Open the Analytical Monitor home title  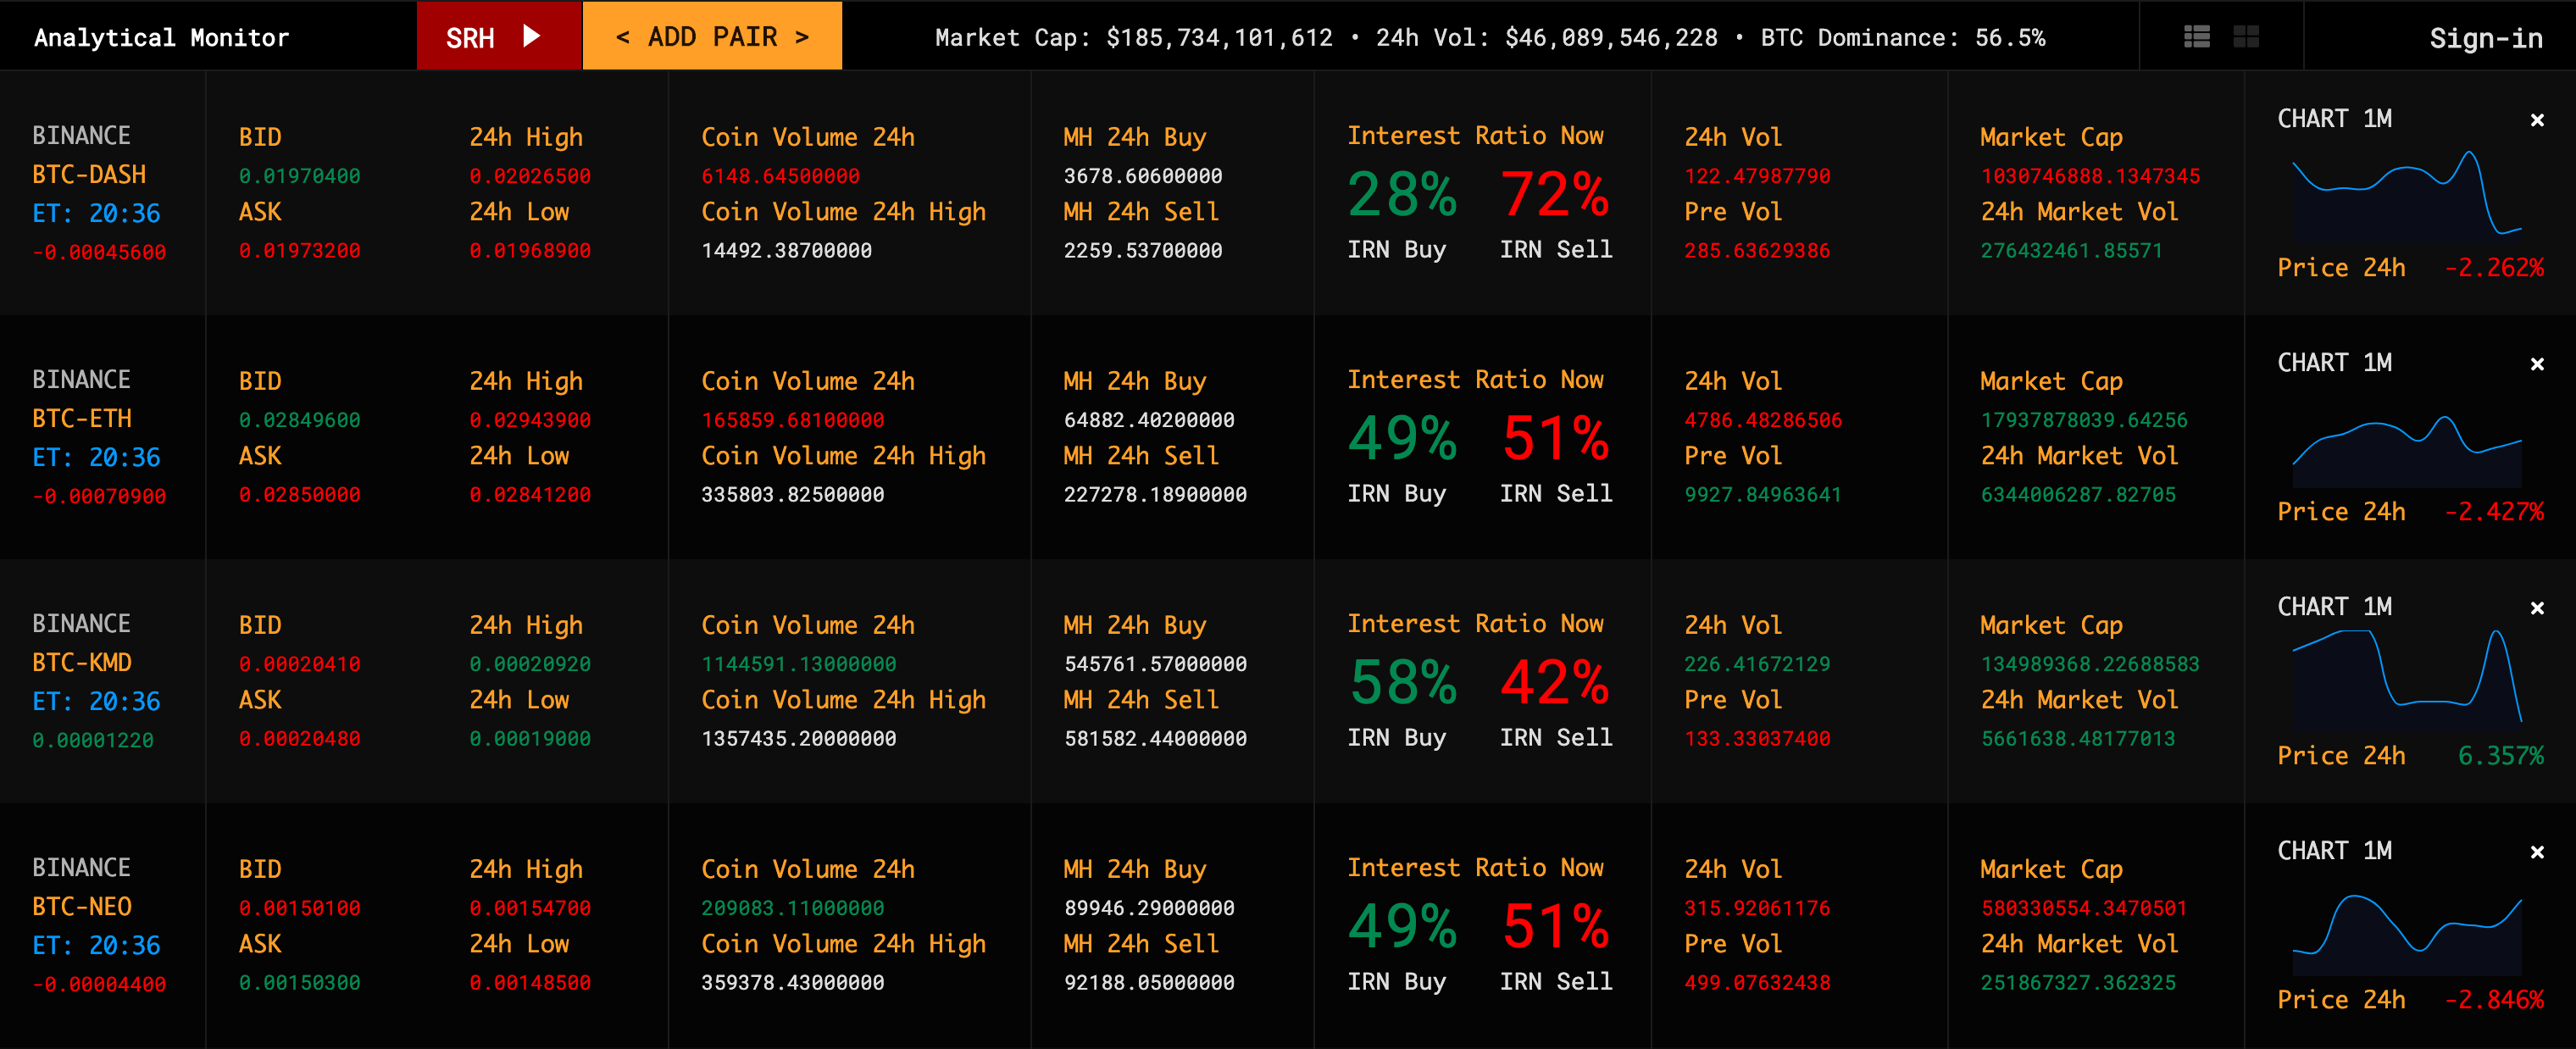(x=161, y=38)
